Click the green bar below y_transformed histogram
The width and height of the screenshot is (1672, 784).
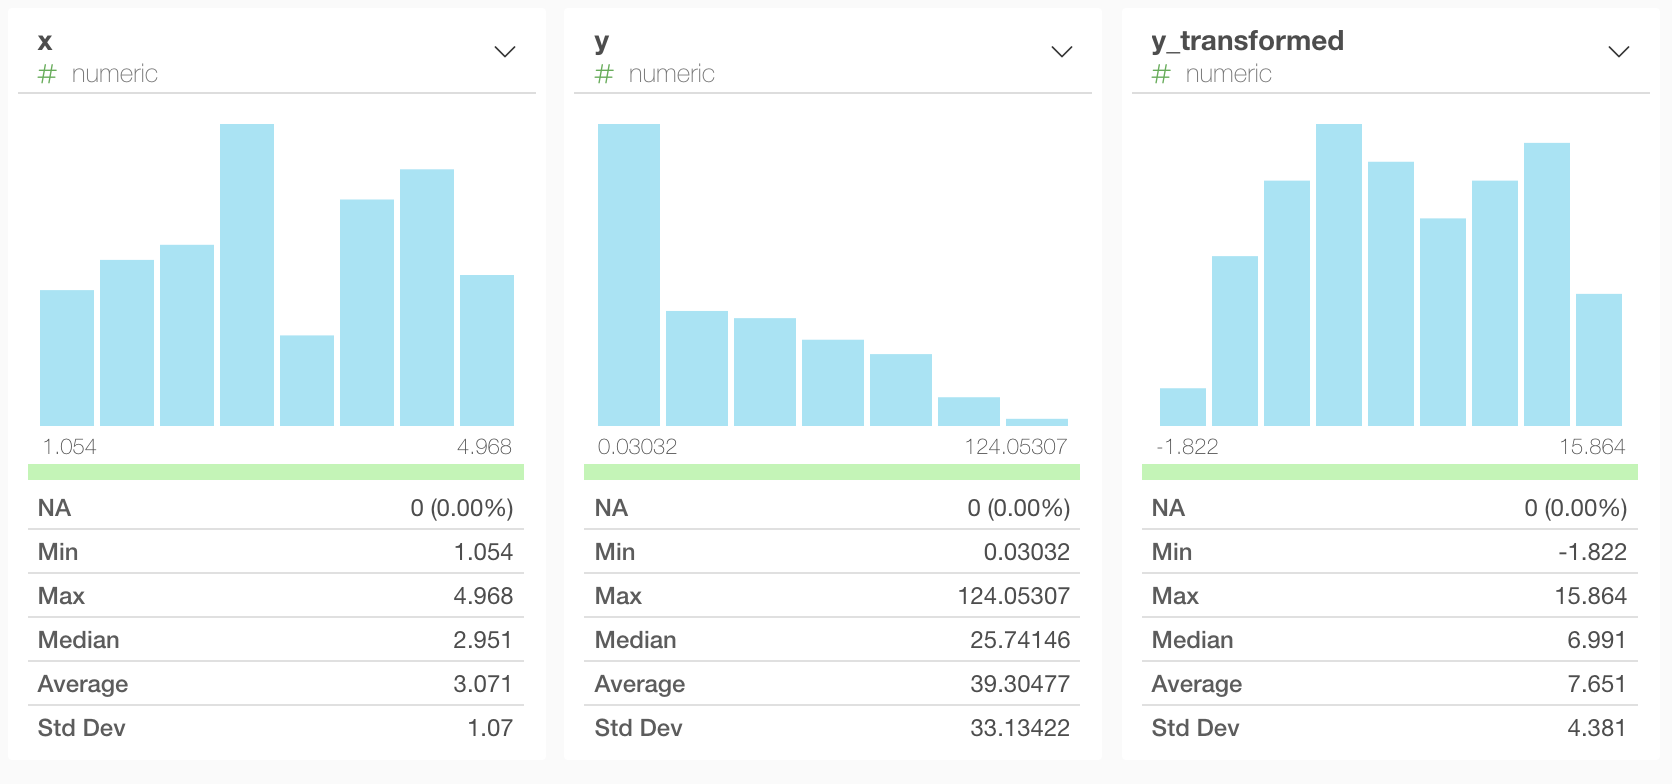[1389, 472]
